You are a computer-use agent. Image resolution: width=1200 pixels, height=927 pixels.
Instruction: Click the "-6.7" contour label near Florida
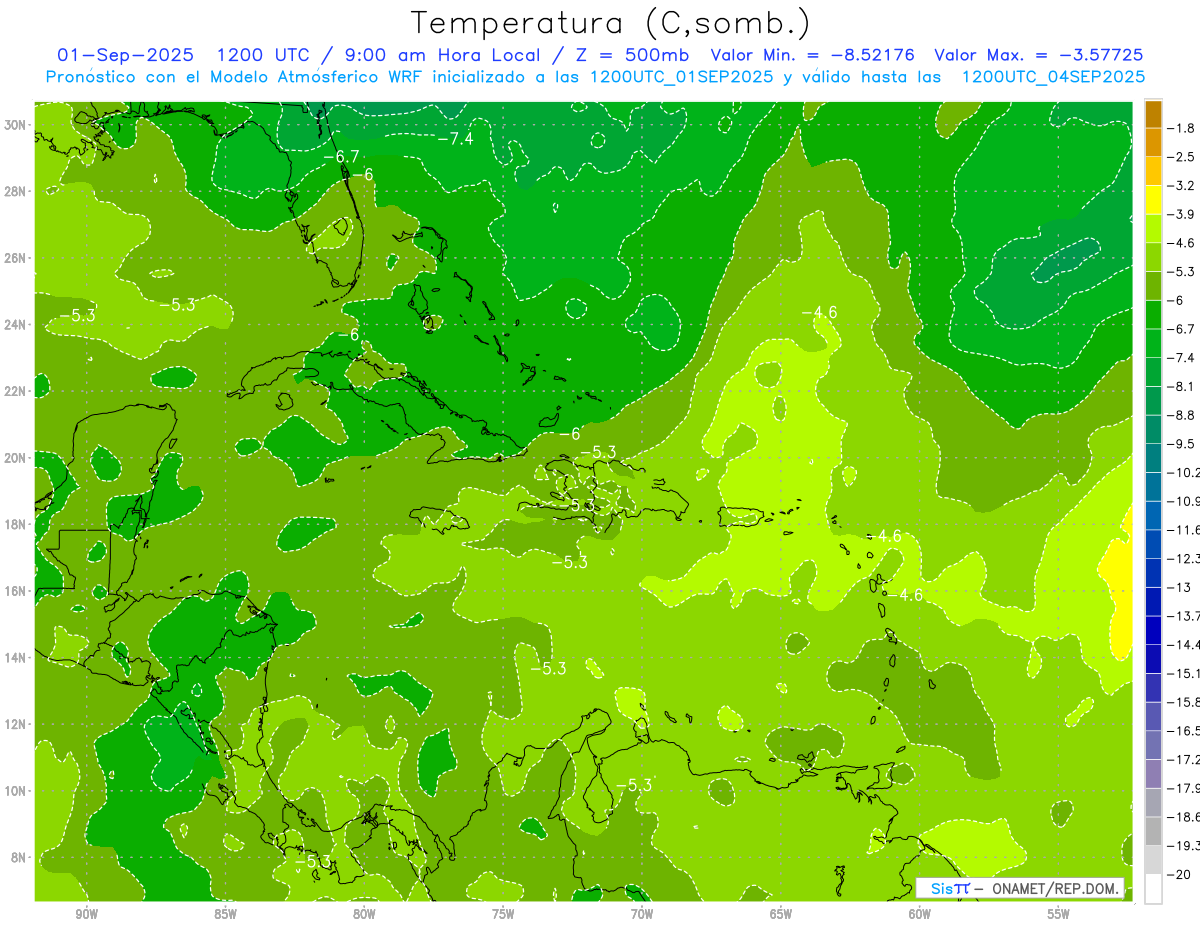tap(341, 157)
